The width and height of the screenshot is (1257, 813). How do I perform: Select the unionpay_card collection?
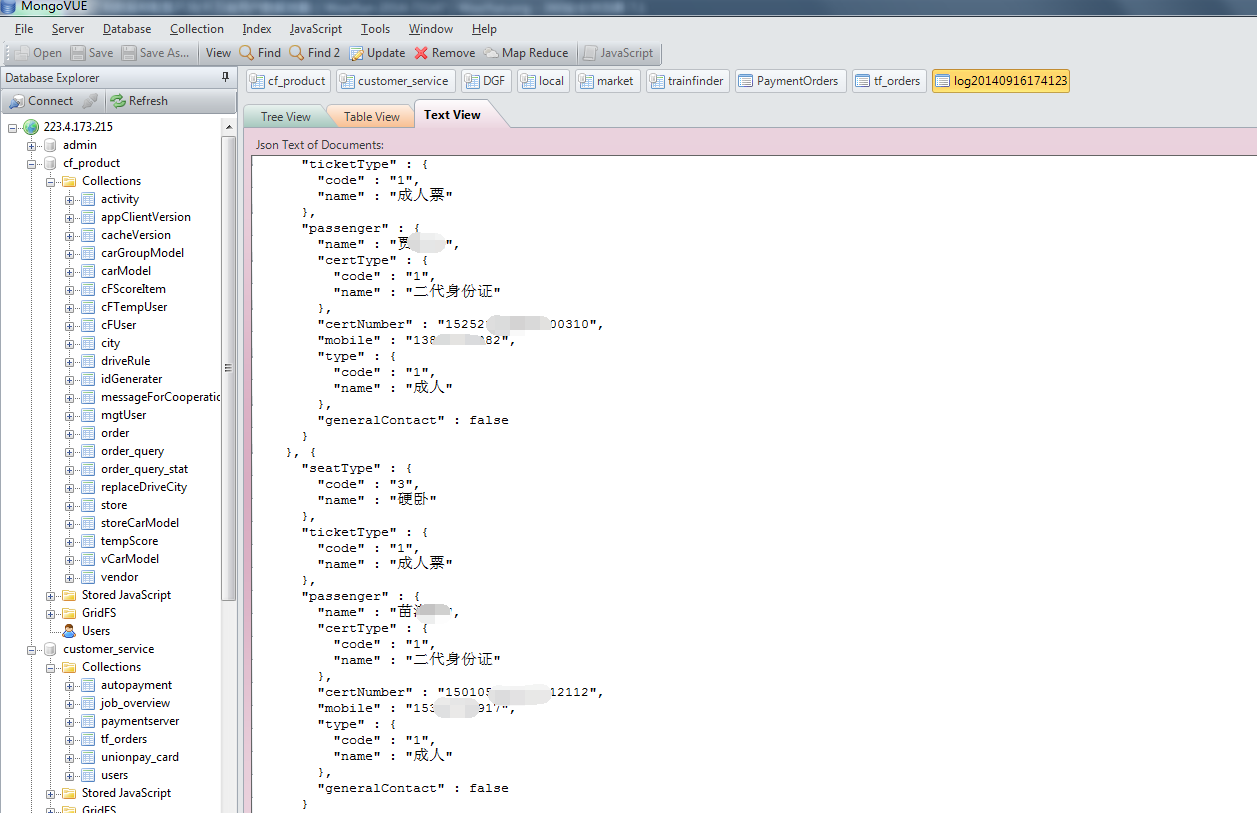(140, 757)
